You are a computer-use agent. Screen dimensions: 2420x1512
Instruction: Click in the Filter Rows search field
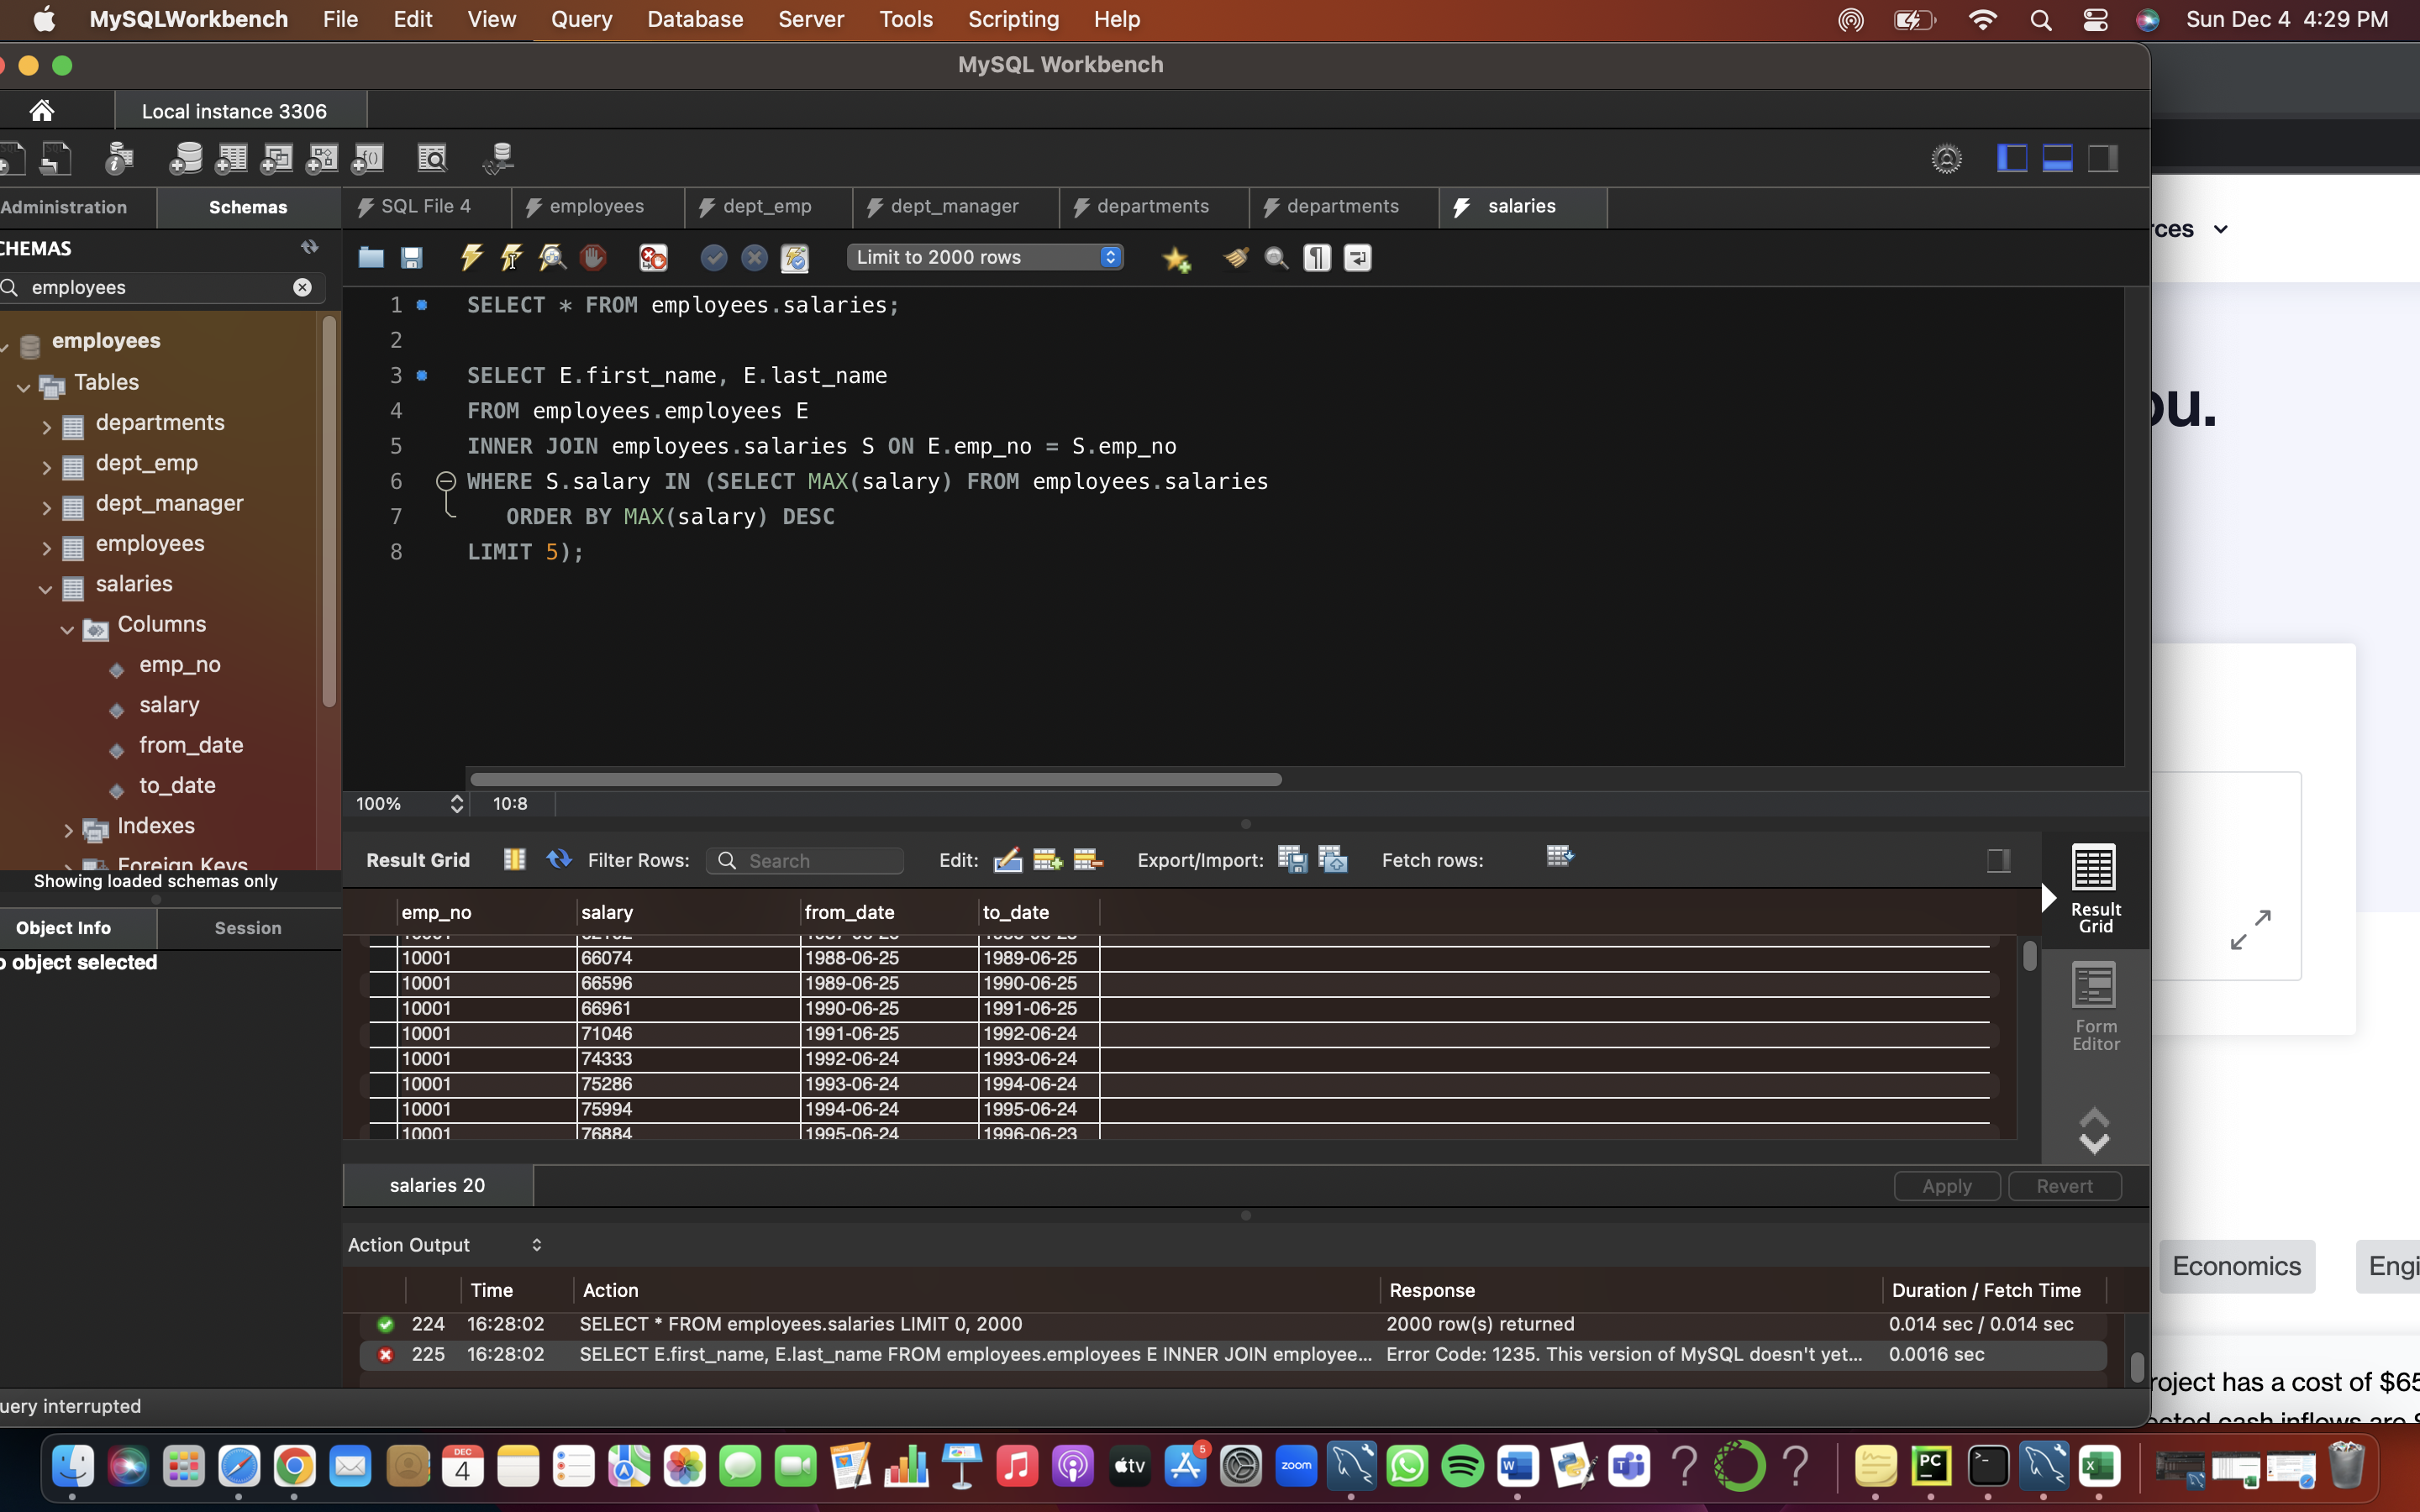pos(805,860)
